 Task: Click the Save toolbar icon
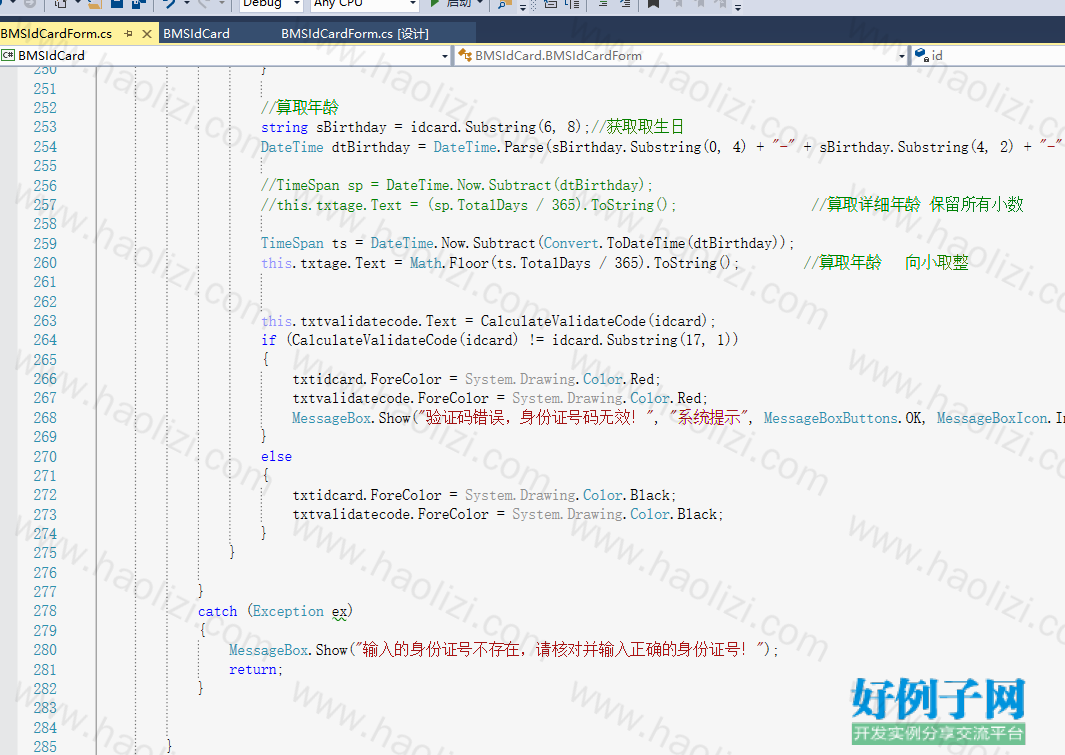[117, 3]
